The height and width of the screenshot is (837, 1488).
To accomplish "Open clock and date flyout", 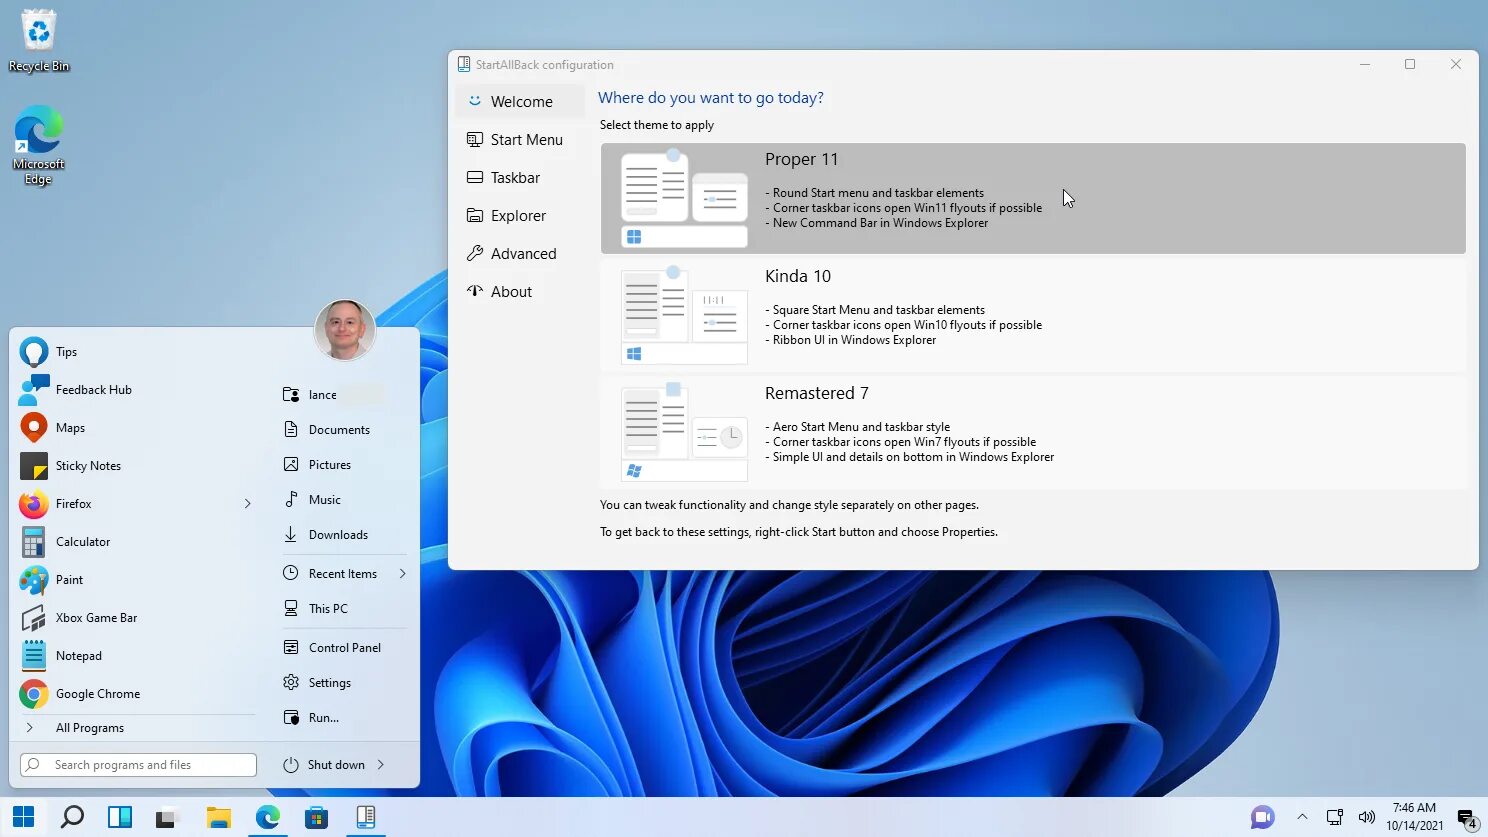I will click(1414, 817).
